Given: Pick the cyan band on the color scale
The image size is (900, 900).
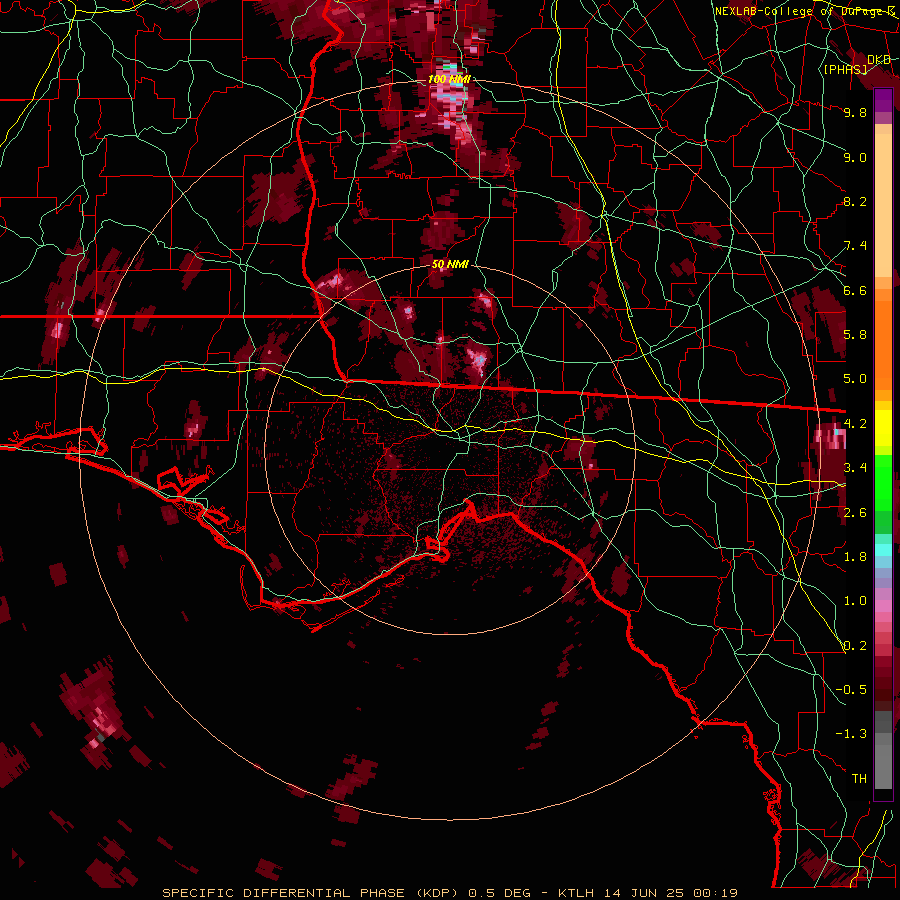Looking at the screenshot, I should (x=883, y=550).
